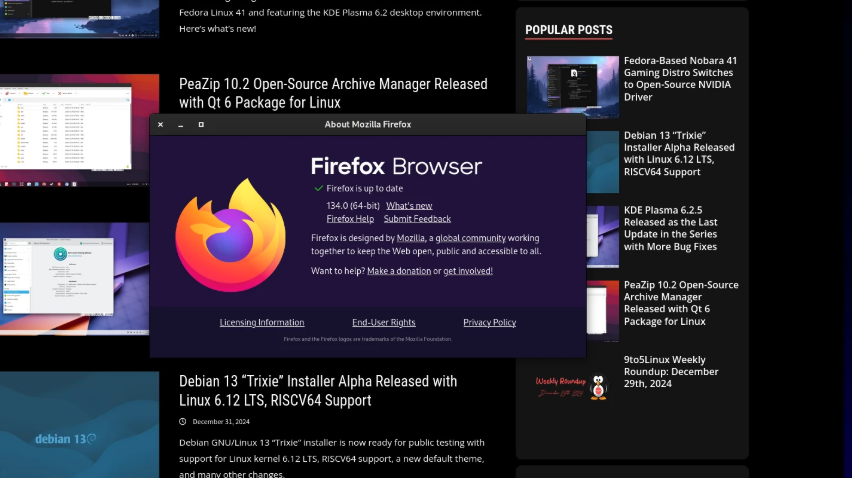Image resolution: width=852 pixels, height=478 pixels.
Task: Click the Make a donation link
Action: pos(399,271)
